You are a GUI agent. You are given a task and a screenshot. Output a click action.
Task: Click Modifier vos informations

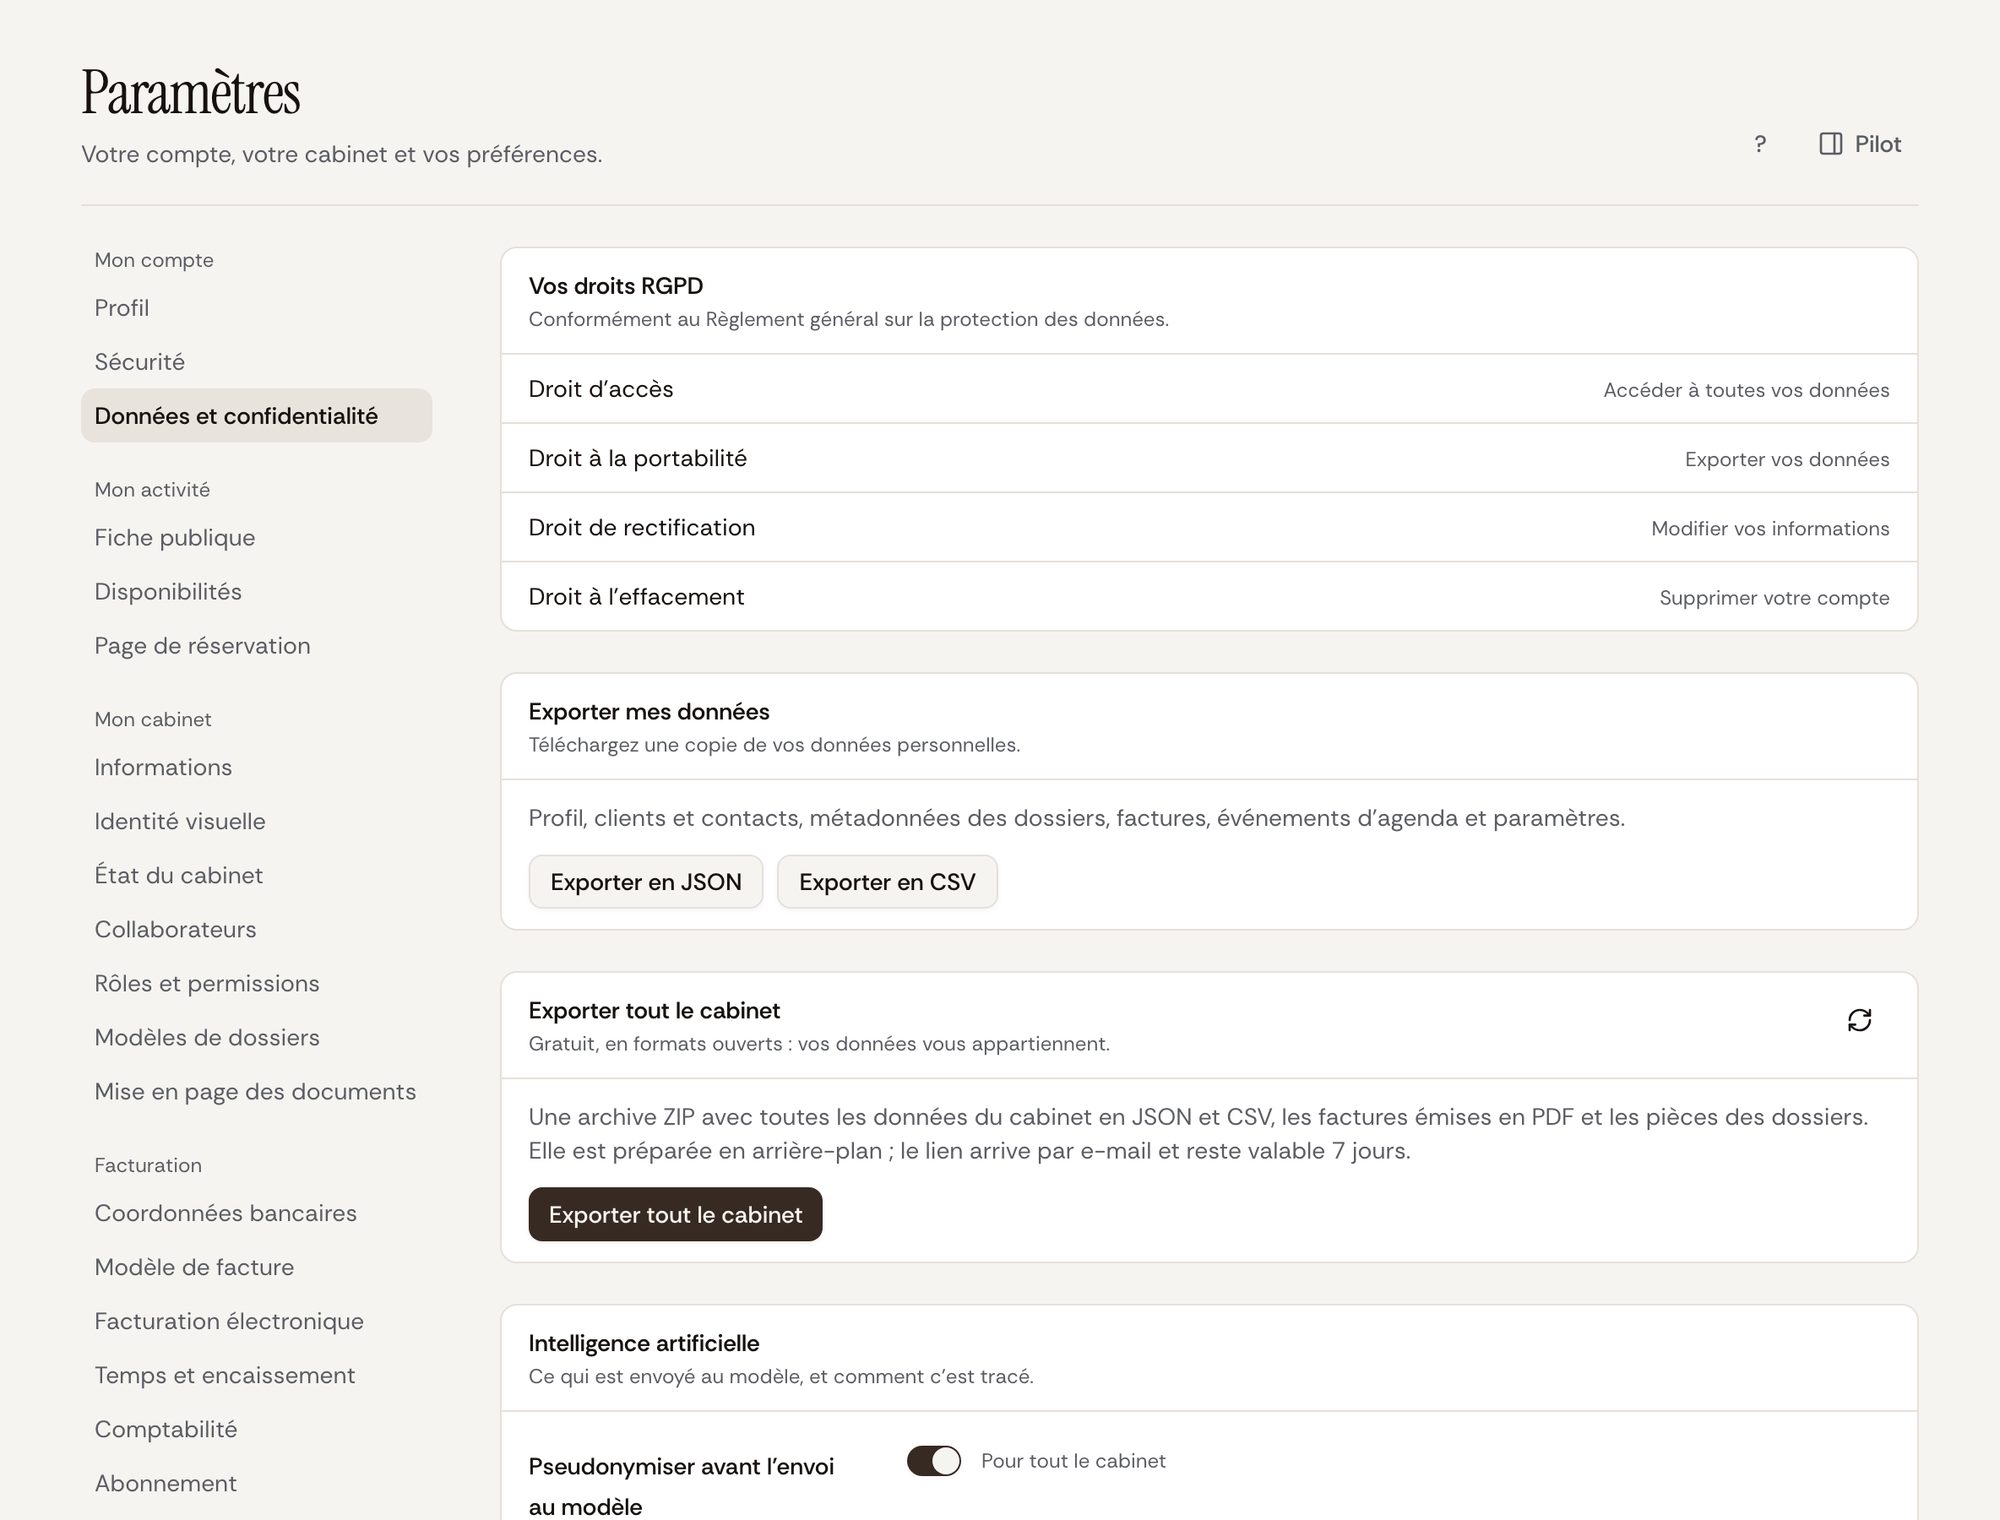[1770, 528]
